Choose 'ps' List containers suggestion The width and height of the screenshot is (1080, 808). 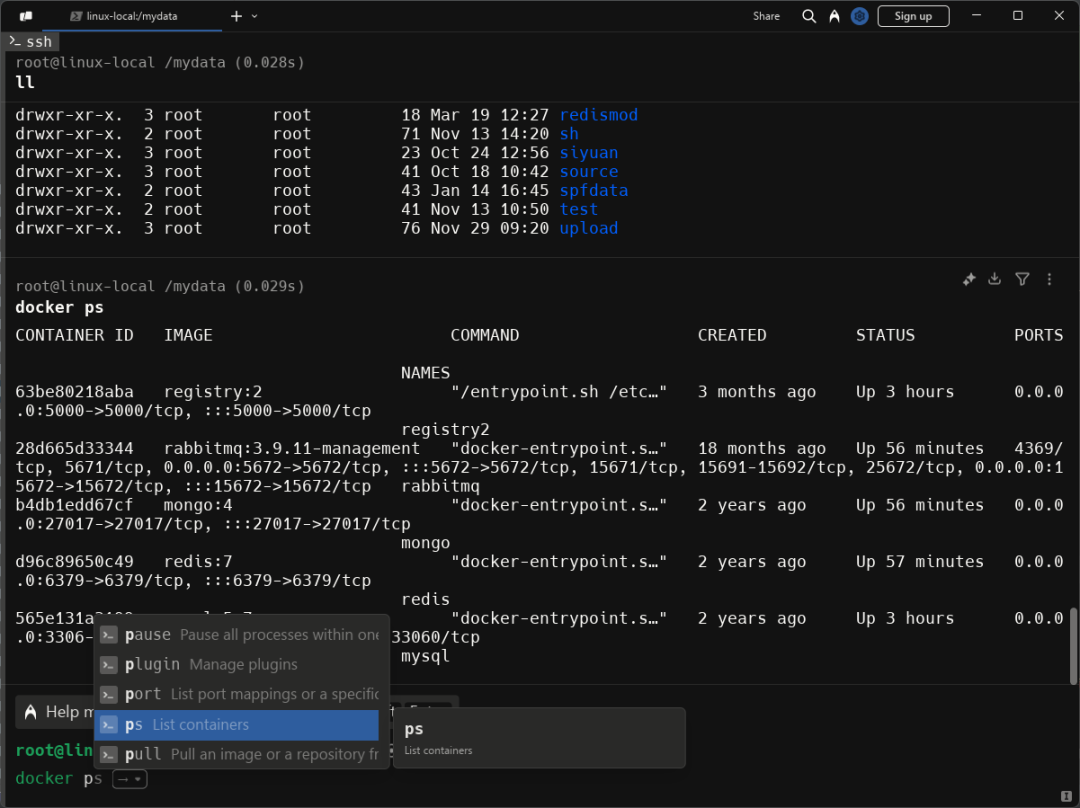237,725
